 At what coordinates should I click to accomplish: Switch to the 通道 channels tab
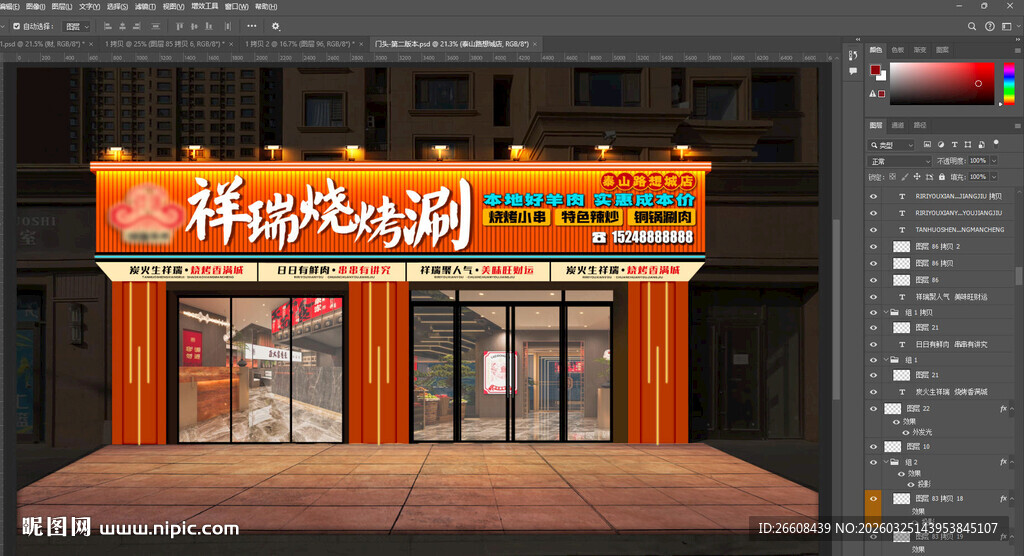point(898,125)
